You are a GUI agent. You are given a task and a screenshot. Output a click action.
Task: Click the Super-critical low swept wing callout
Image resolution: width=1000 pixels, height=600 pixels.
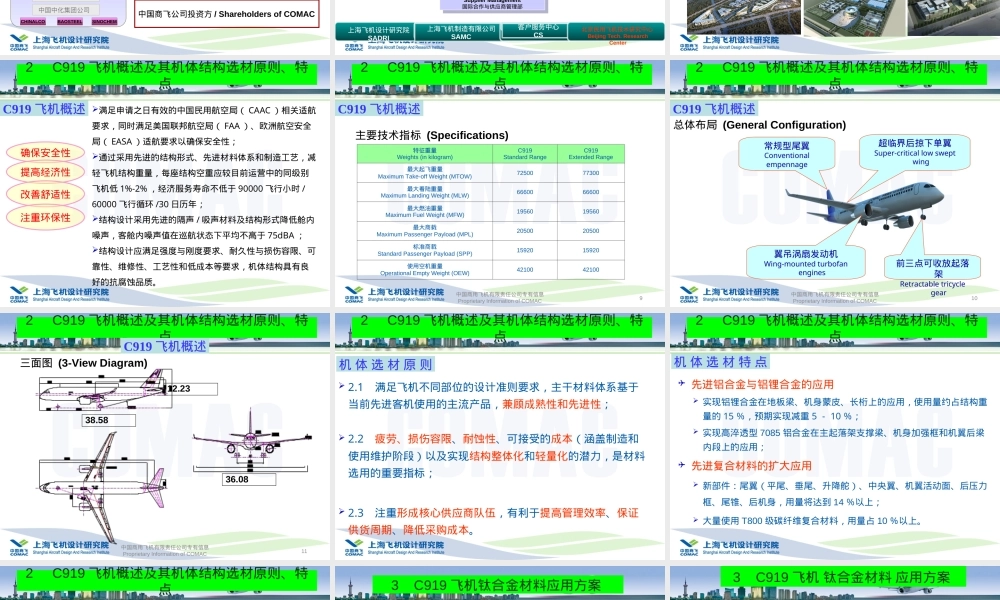(x=915, y=152)
